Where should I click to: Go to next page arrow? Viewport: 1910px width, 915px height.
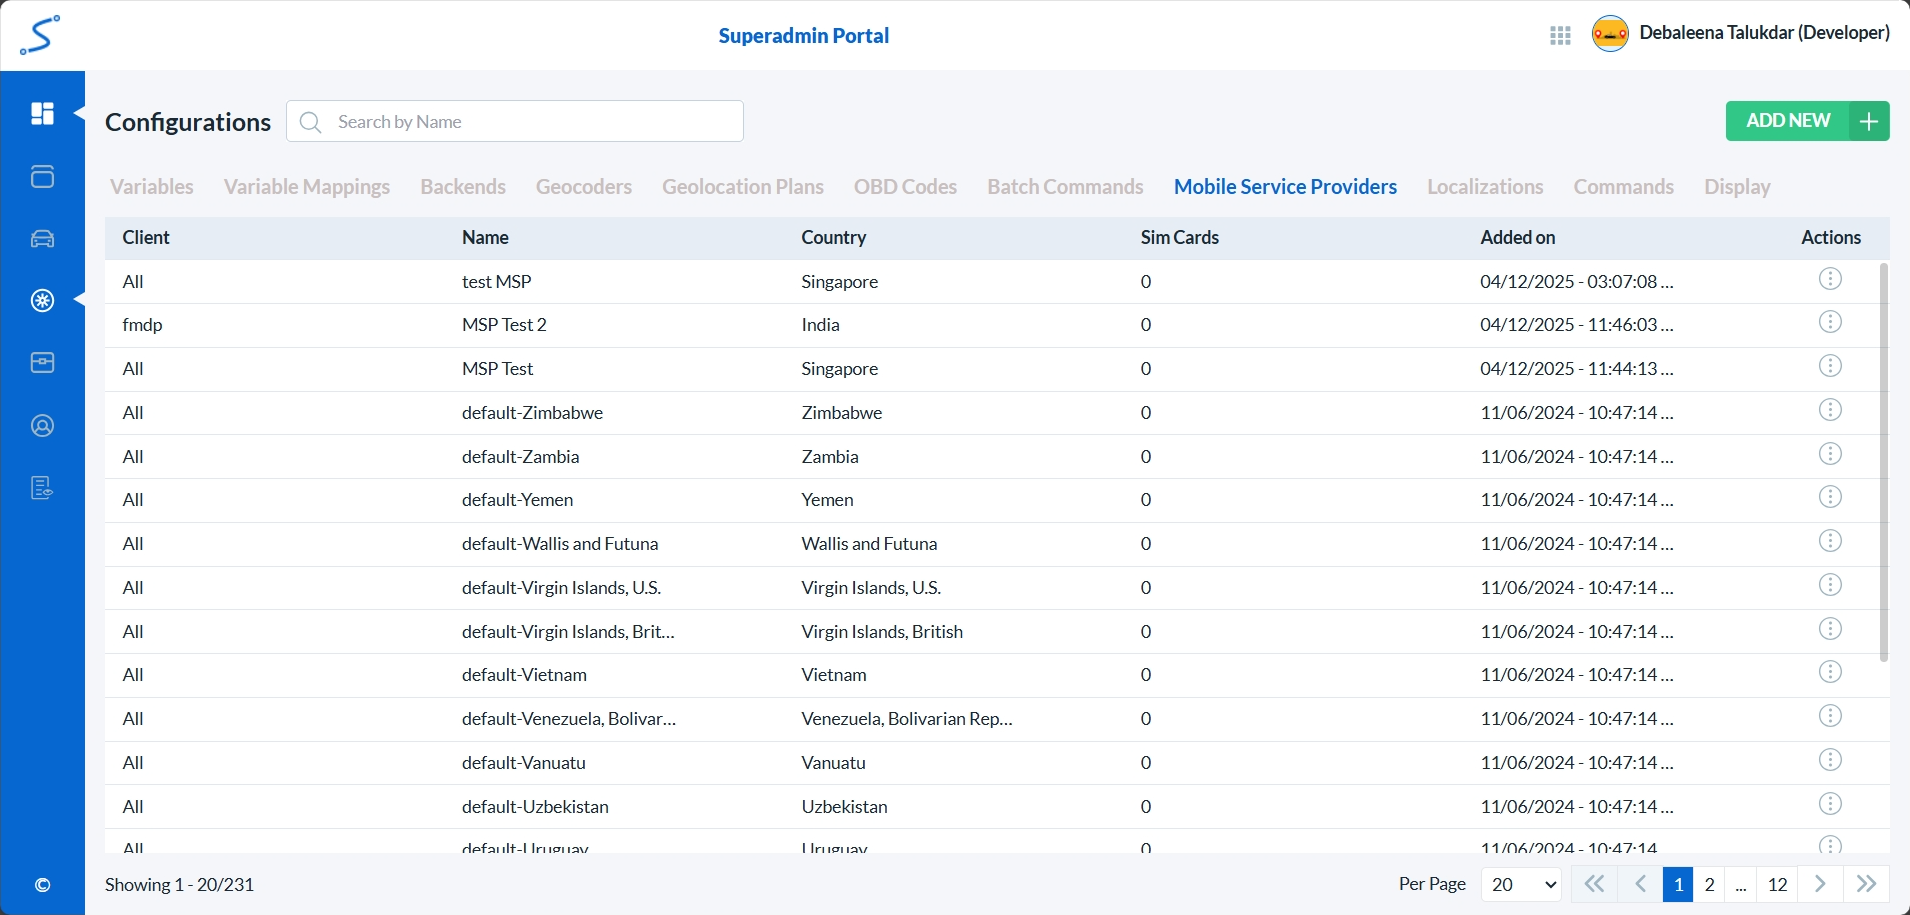(1820, 884)
